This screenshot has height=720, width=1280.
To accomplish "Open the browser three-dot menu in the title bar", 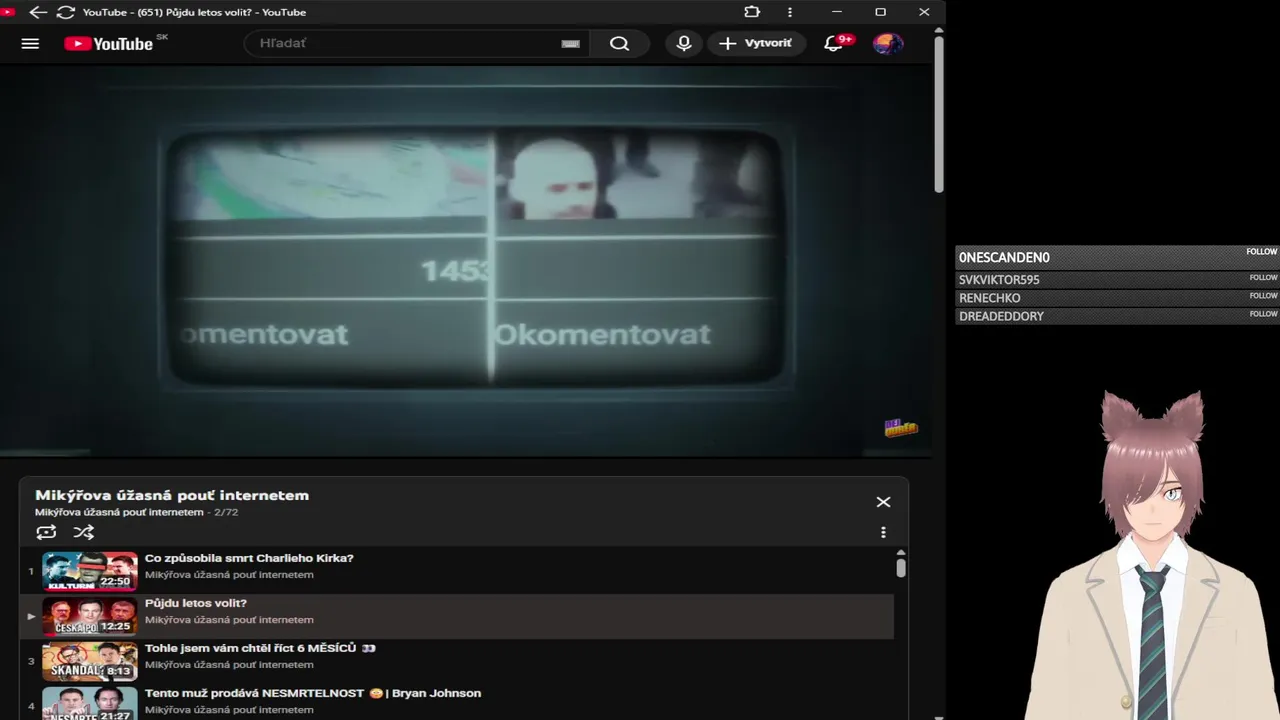I will tap(790, 12).
